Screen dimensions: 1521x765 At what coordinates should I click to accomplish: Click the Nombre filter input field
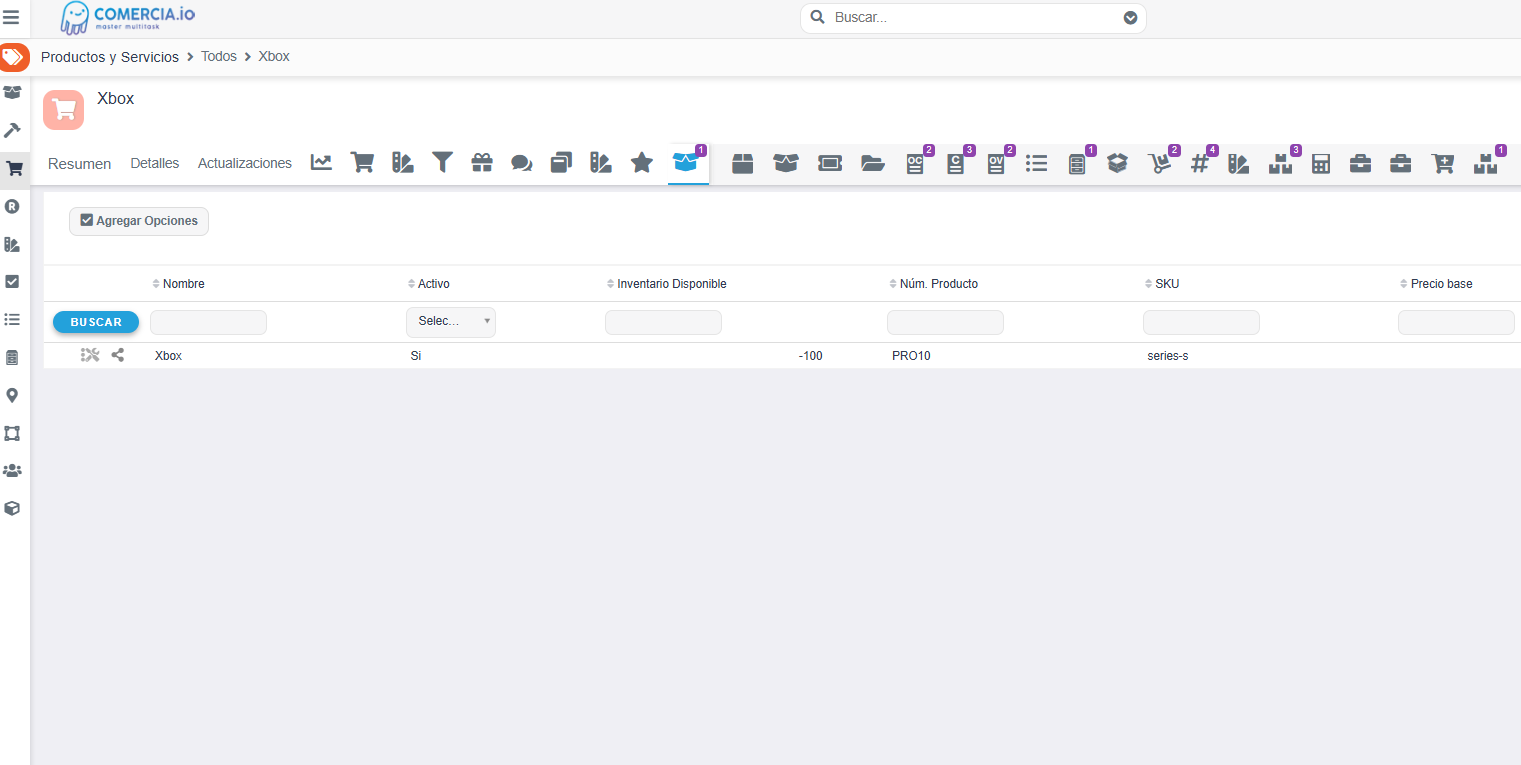(208, 322)
